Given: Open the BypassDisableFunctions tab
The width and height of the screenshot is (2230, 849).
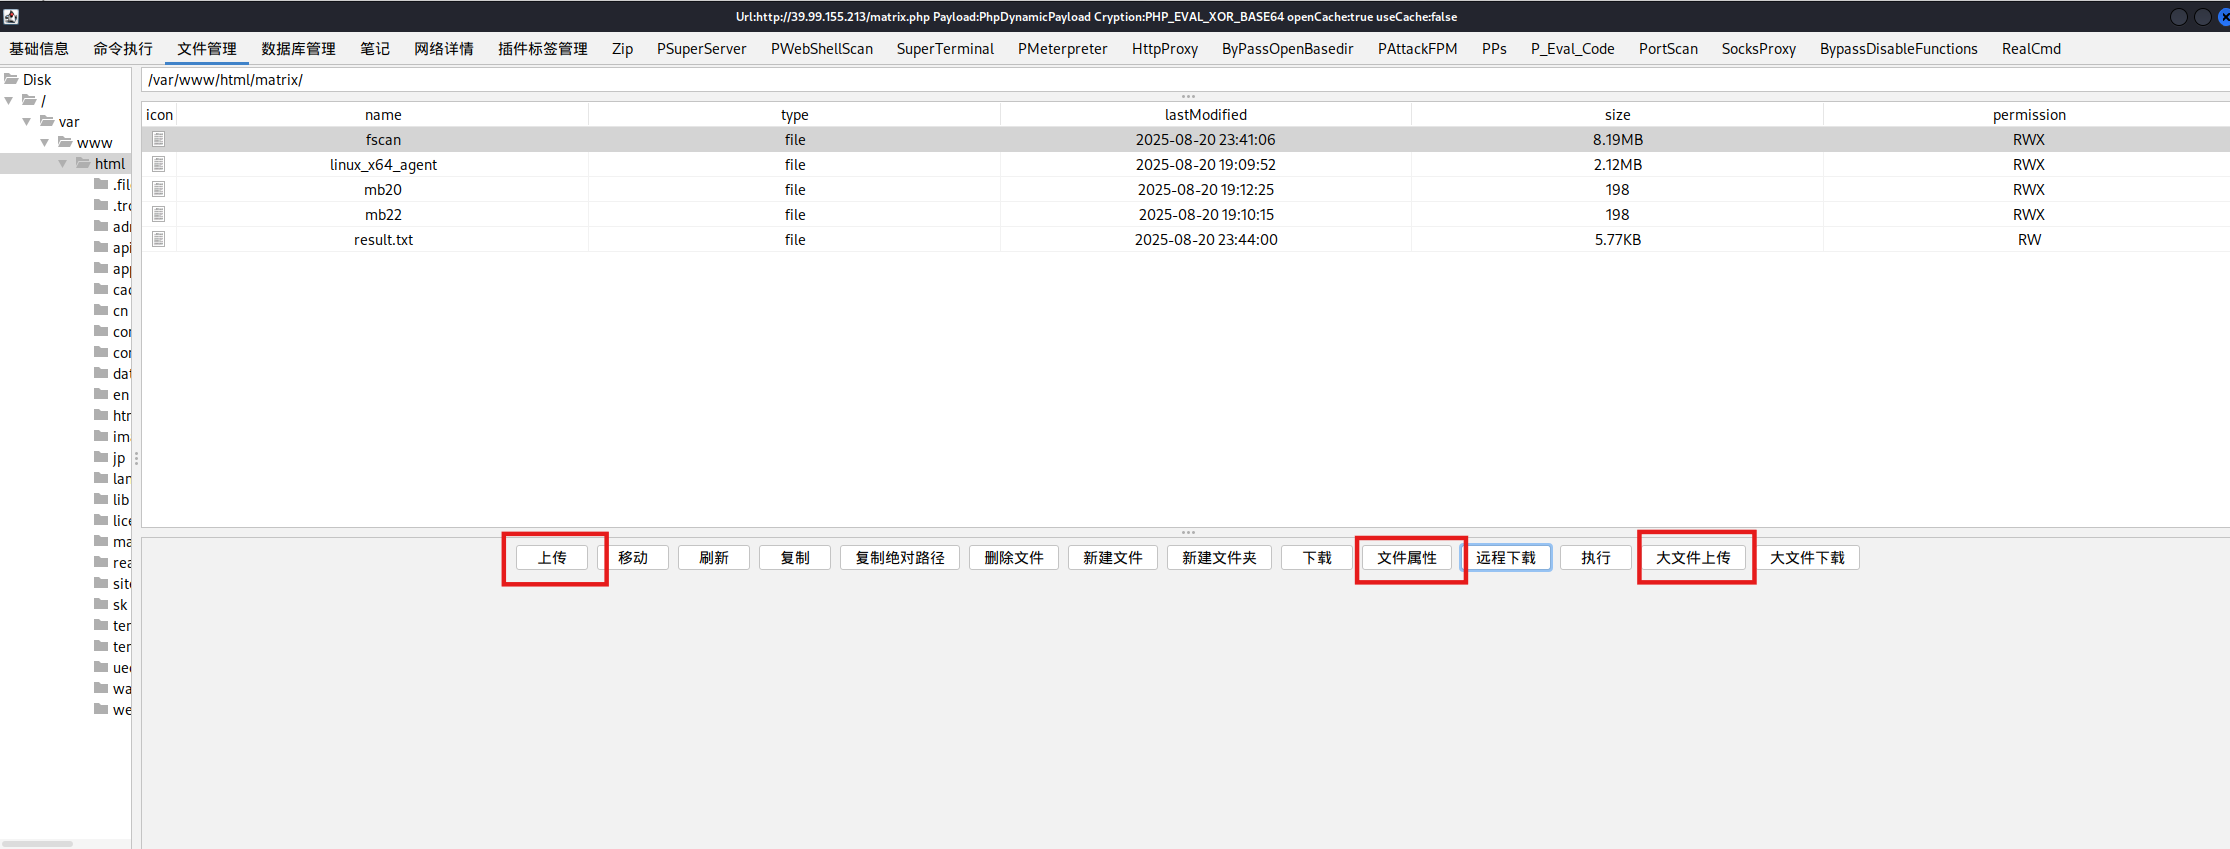Looking at the screenshot, I should point(1899,48).
